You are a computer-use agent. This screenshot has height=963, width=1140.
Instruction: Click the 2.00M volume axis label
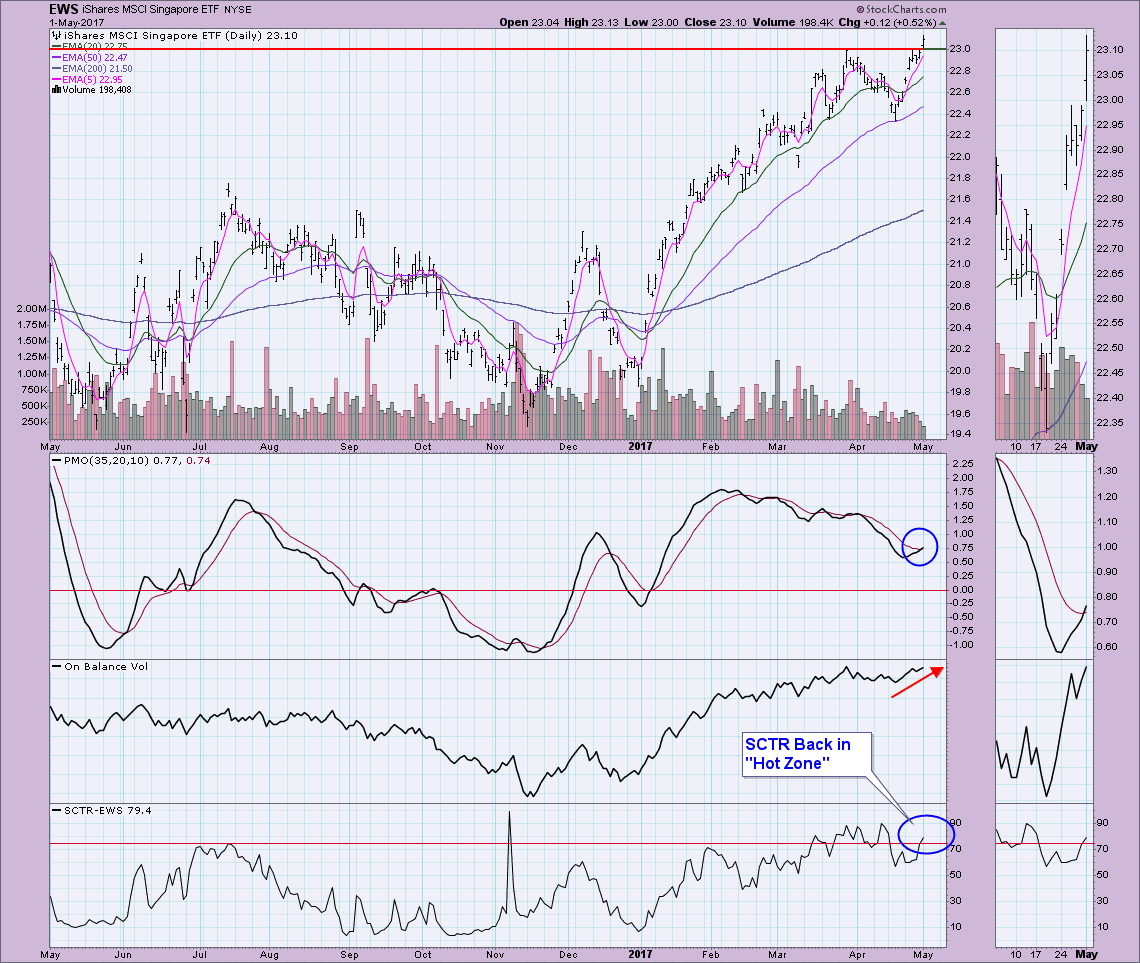32,308
